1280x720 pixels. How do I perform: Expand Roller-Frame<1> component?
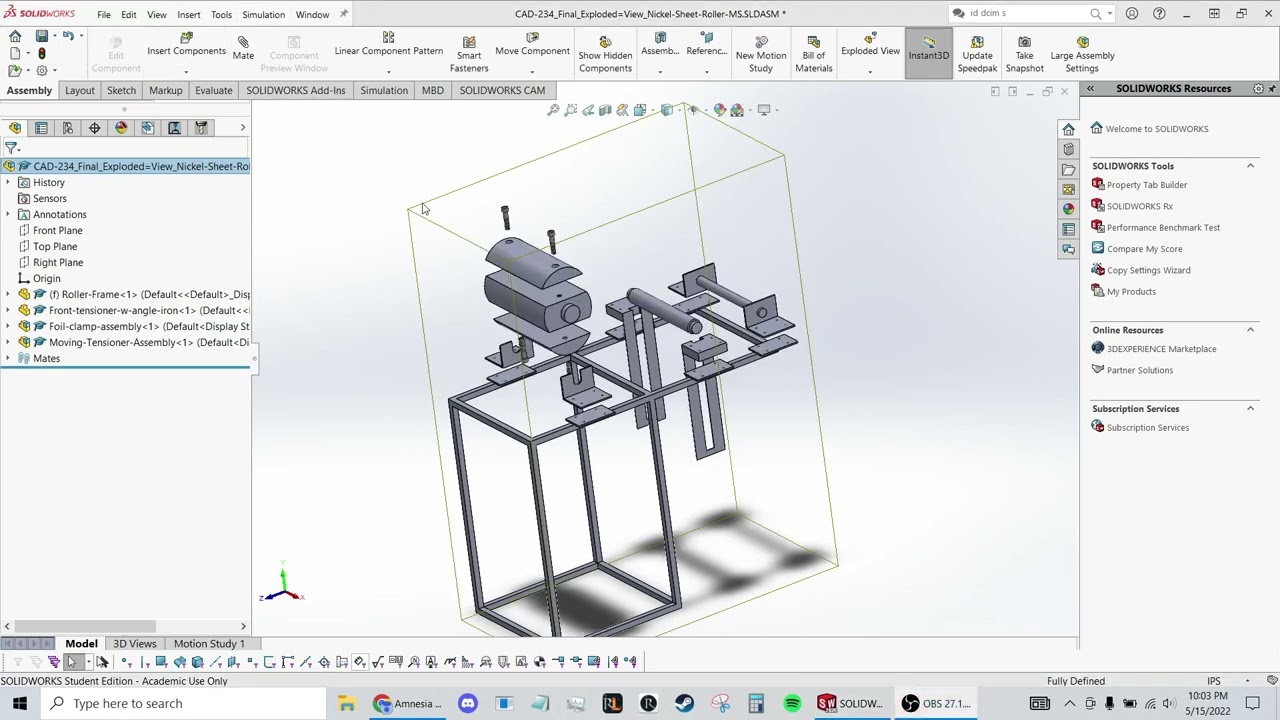coord(8,294)
